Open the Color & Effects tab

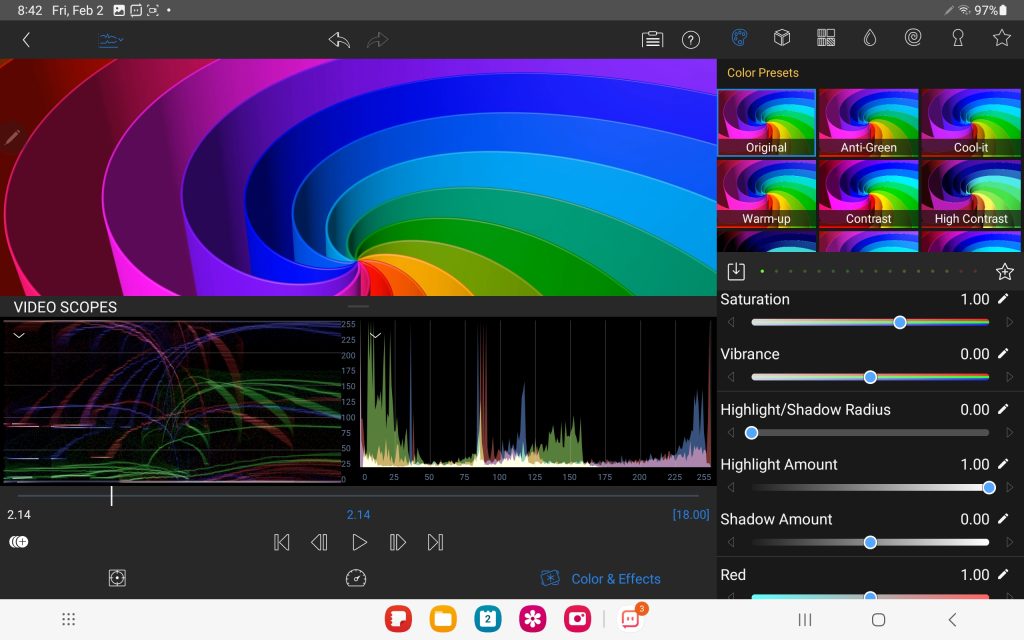pyautogui.click(x=601, y=578)
